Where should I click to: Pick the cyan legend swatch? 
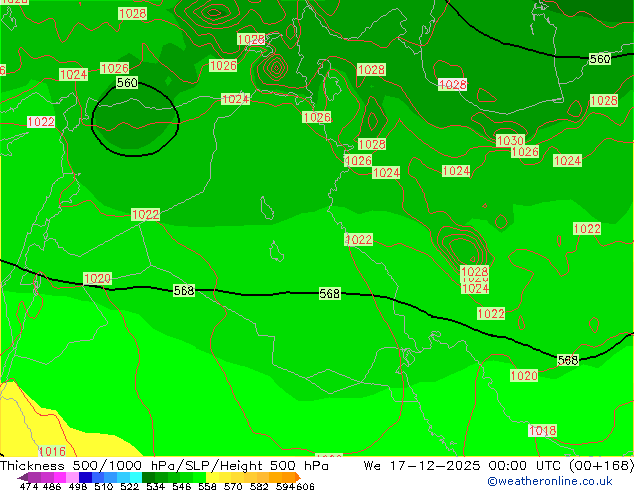point(136,477)
